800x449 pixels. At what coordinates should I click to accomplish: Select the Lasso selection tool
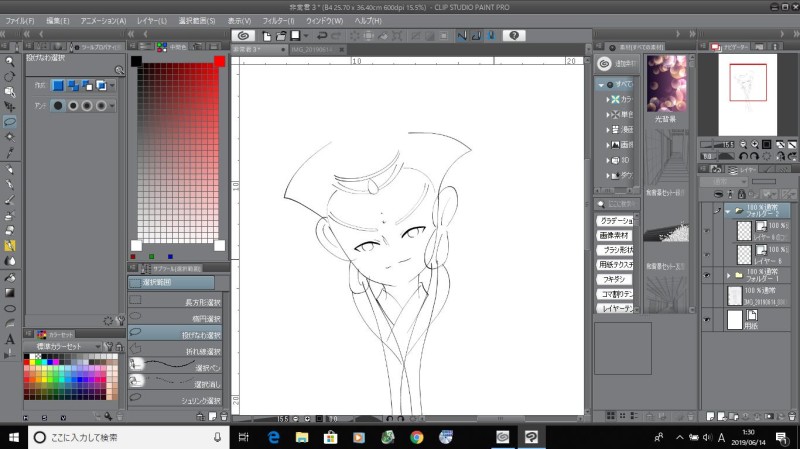[9, 122]
